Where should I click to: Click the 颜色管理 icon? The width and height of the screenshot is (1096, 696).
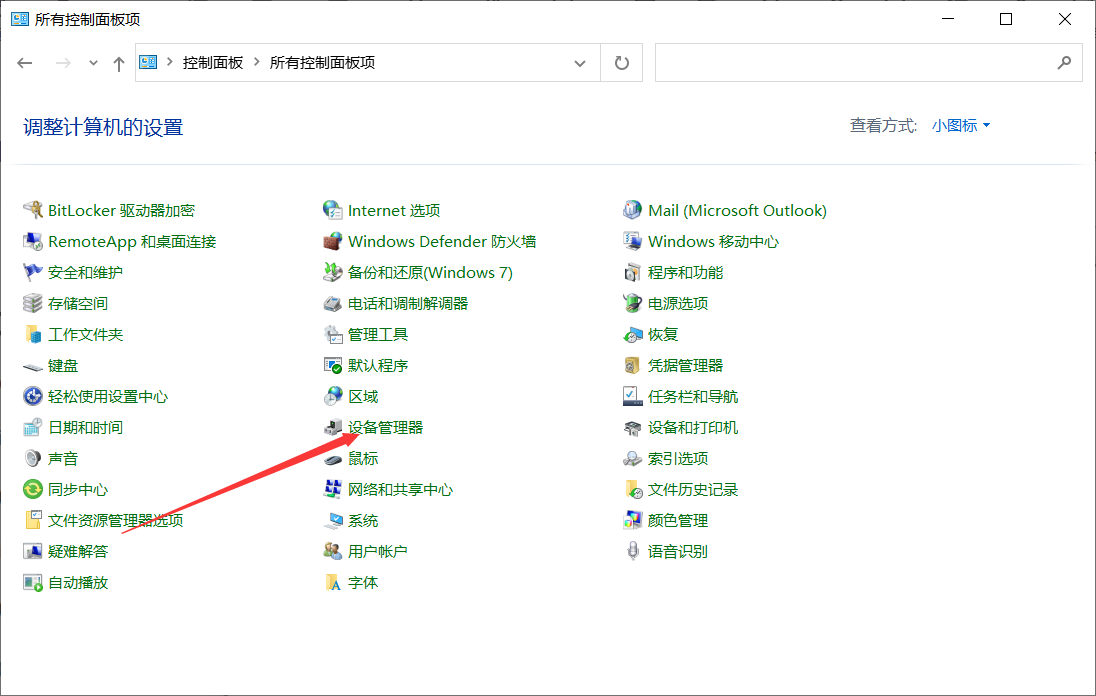tap(633, 521)
